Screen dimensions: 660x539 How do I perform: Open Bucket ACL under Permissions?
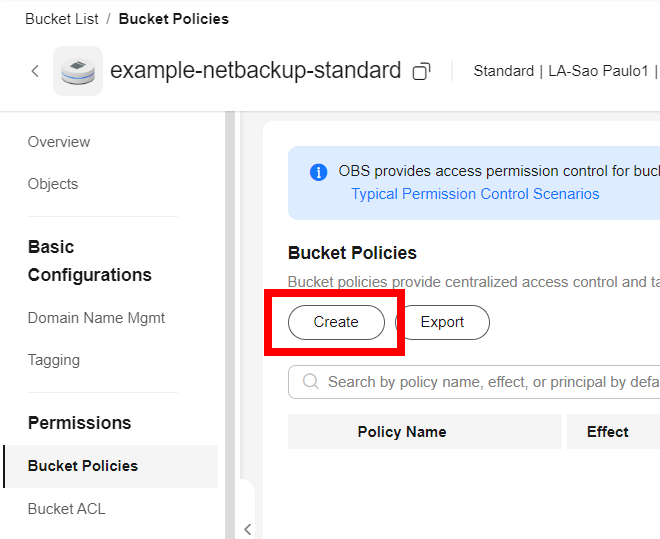point(66,509)
